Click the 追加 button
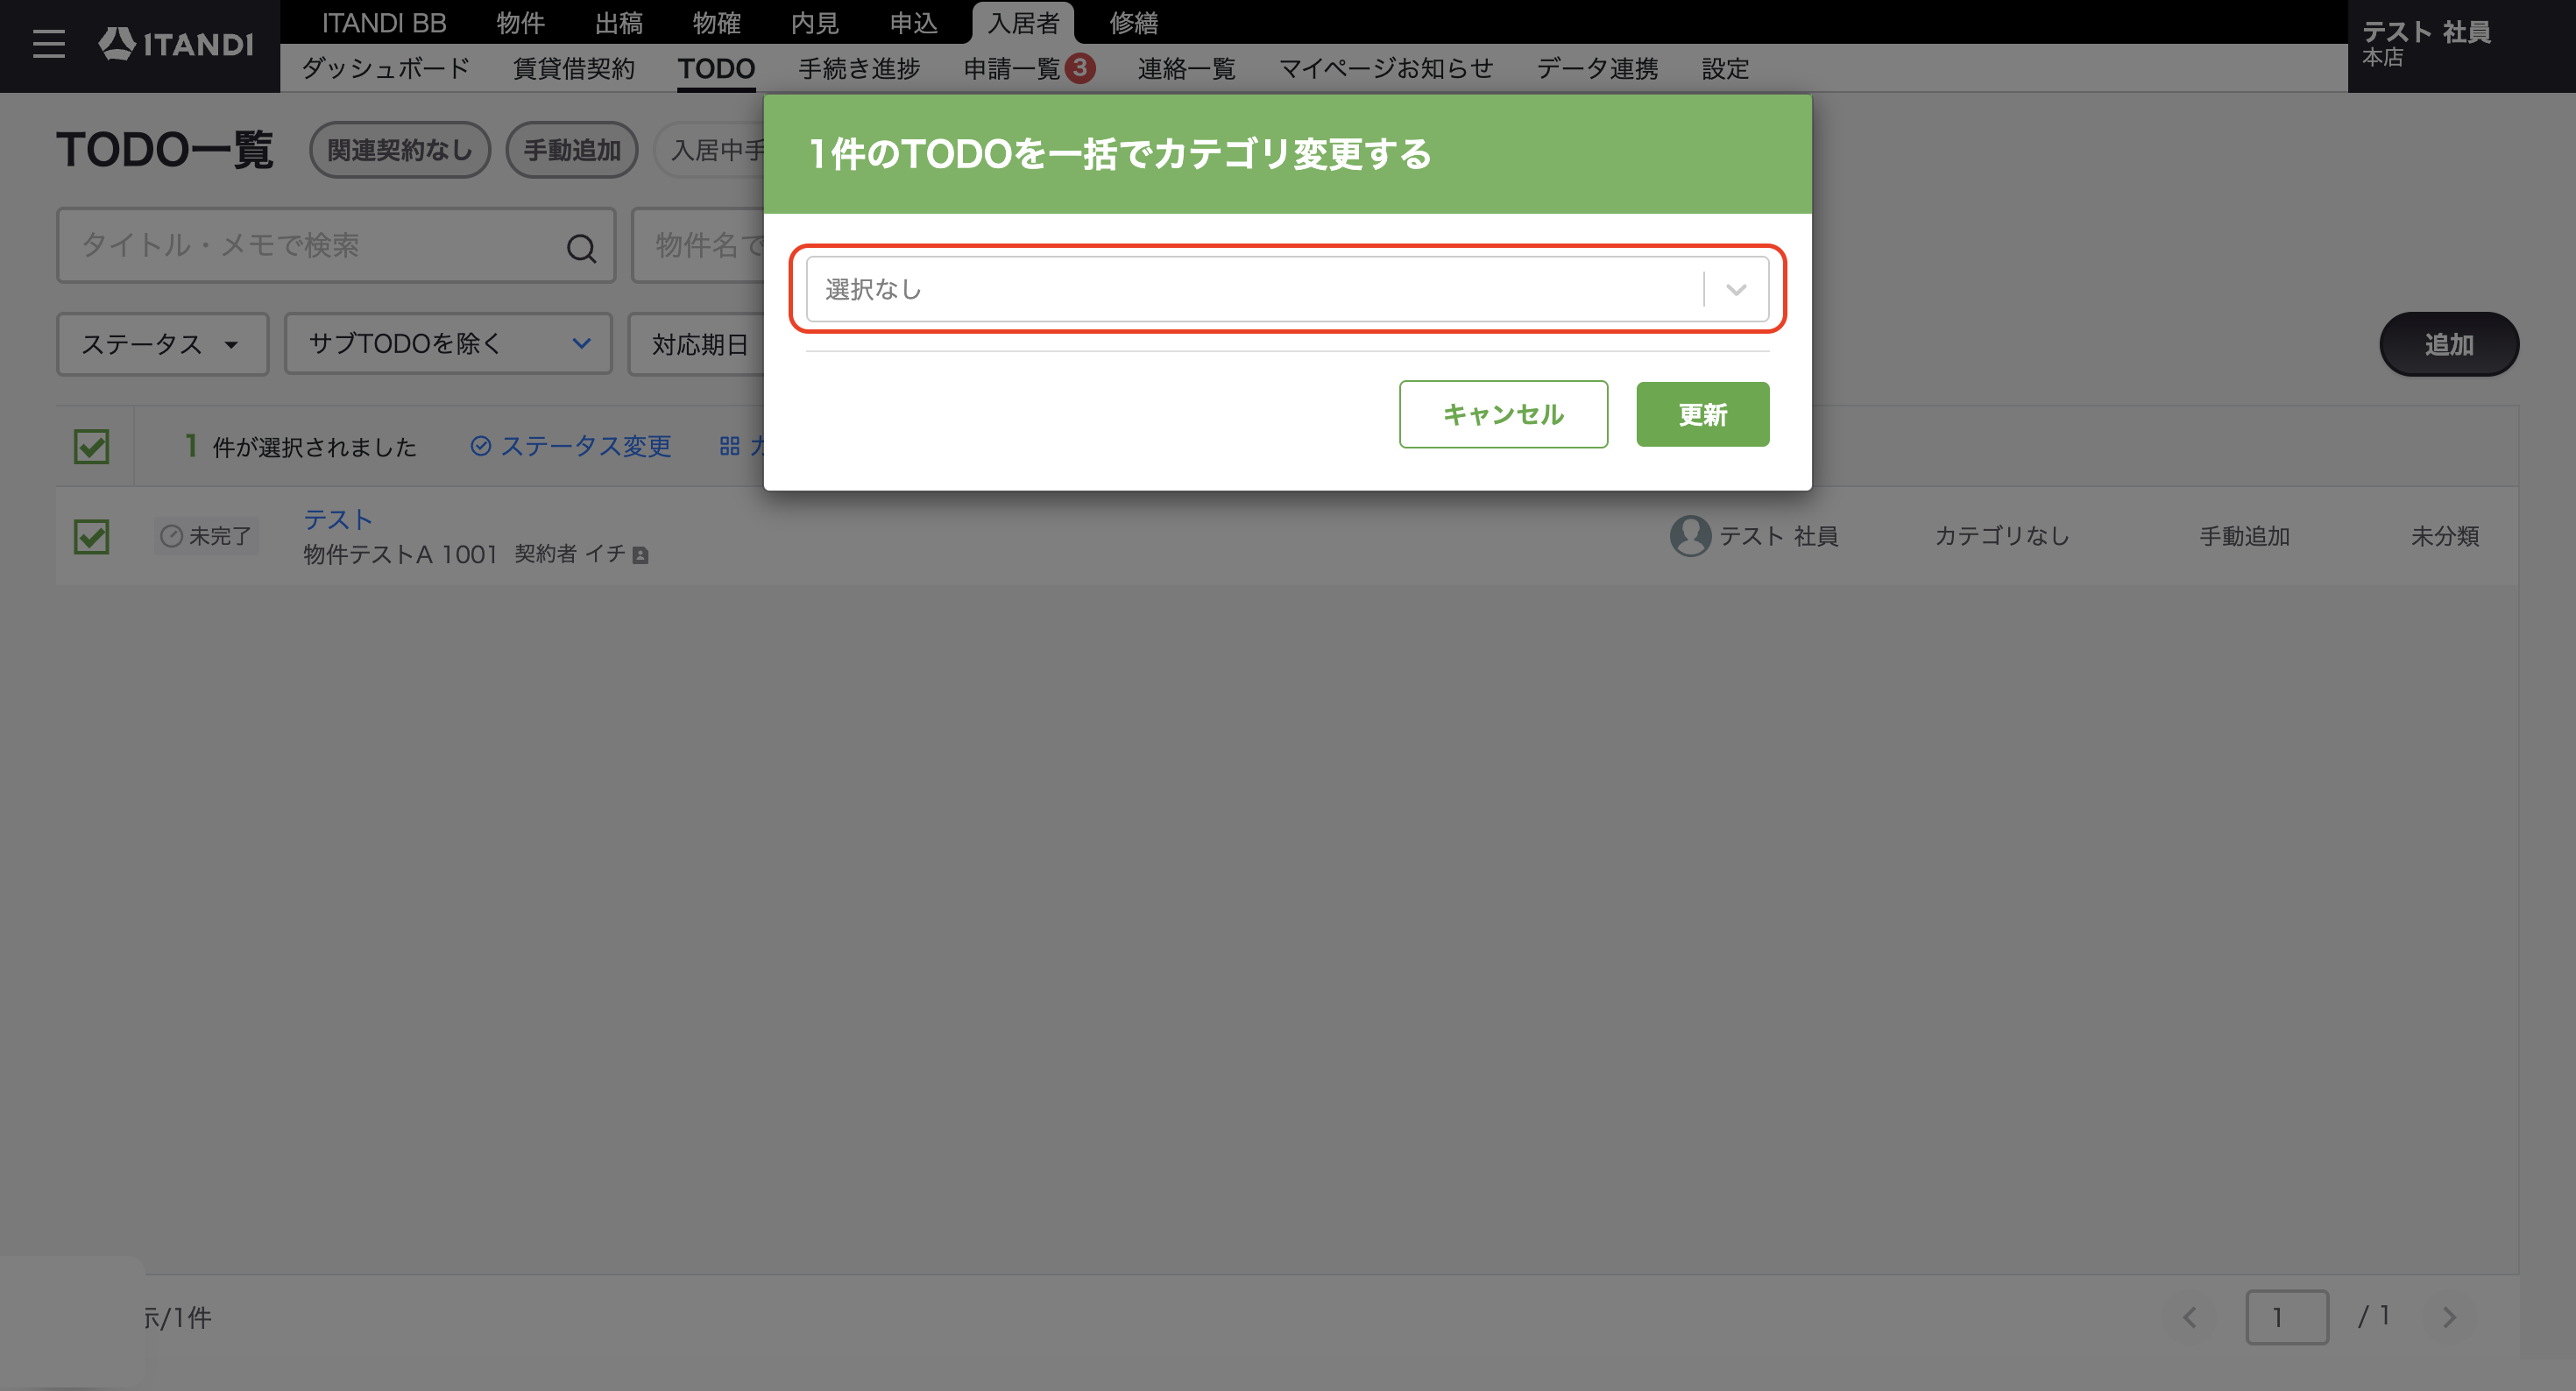This screenshot has height=1391, width=2576. pyautogui.click(x=2448, y=344)
